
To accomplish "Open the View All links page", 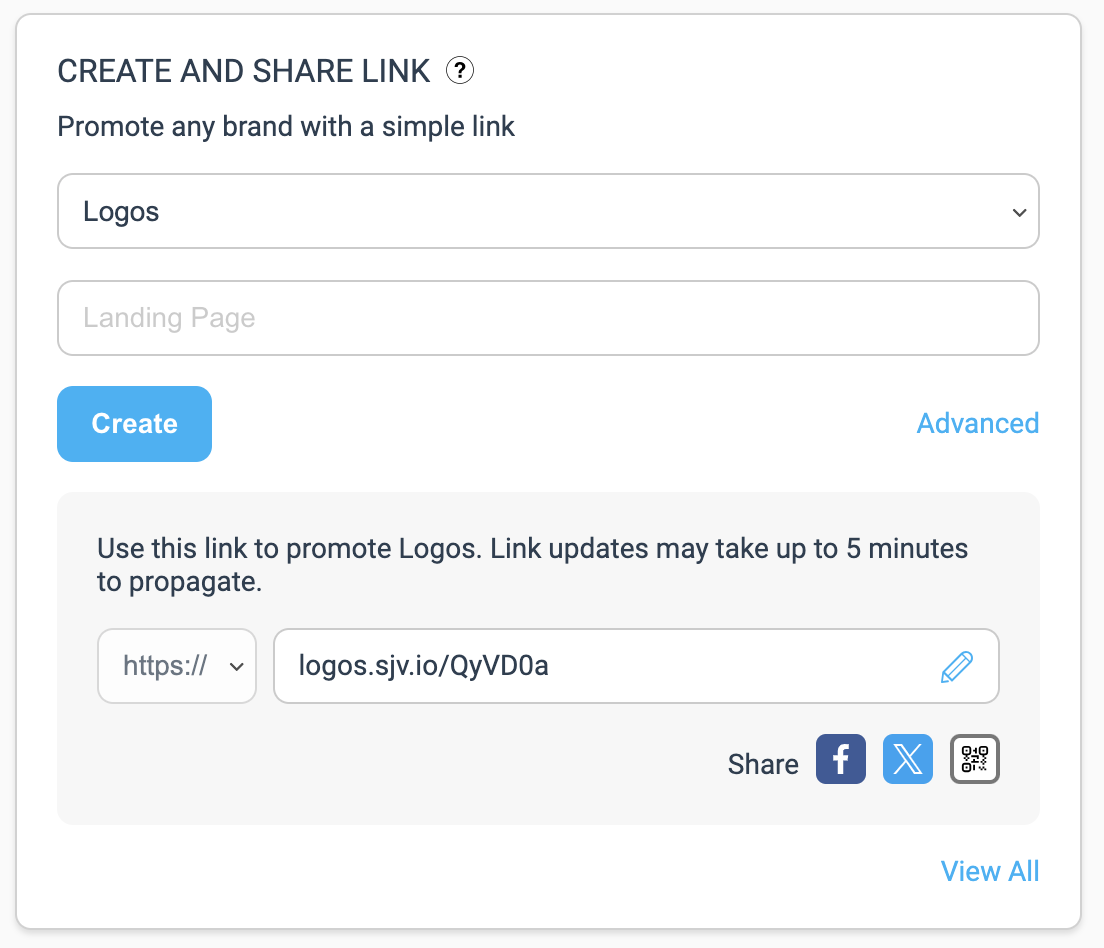I will [x=989, y=871].
